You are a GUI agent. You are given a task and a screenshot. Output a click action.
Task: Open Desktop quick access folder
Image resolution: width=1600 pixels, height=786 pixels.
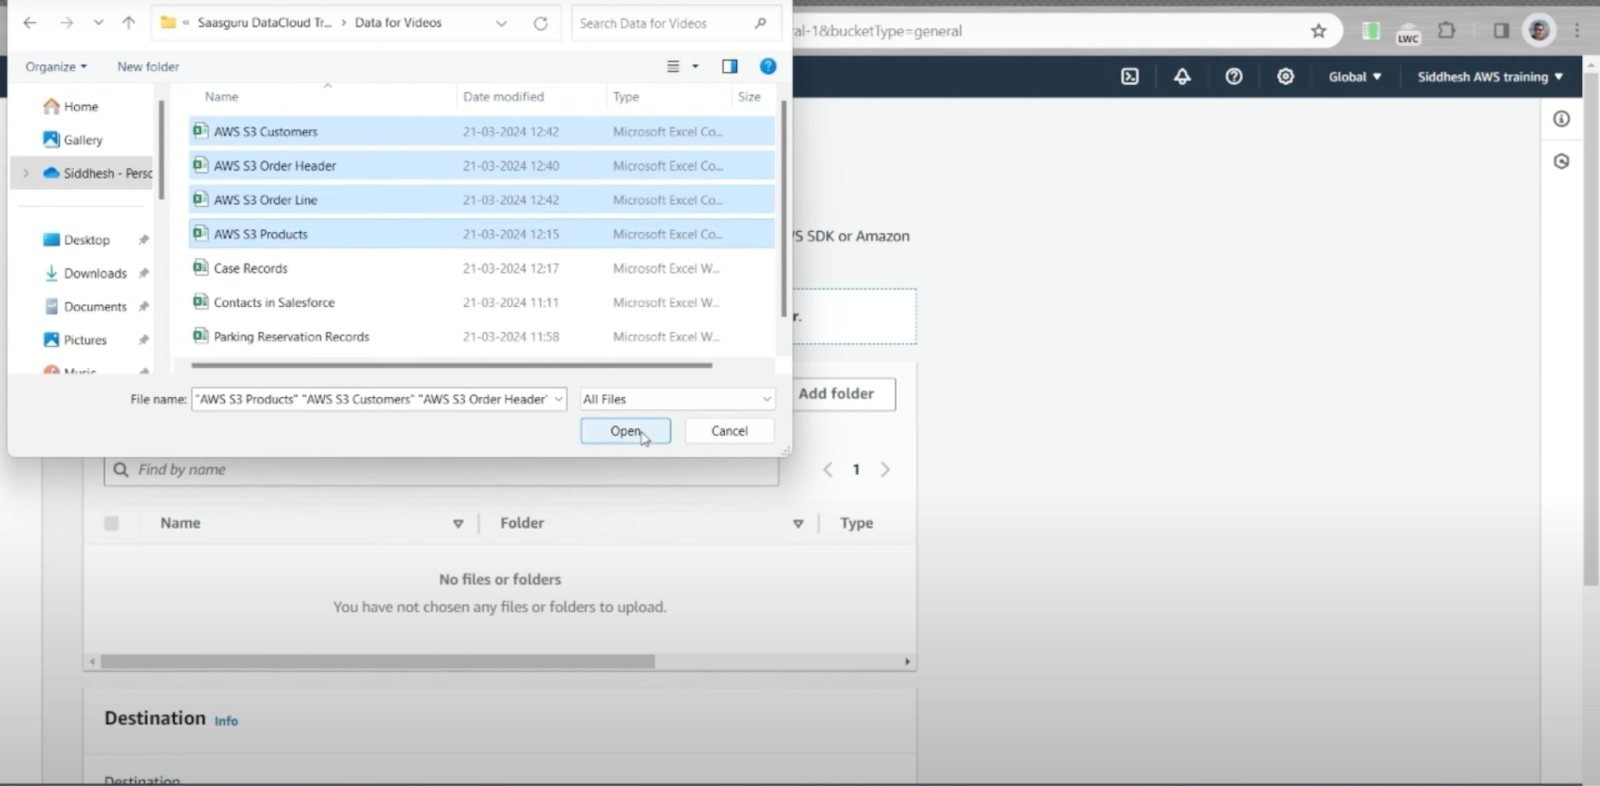coord(77,240)
